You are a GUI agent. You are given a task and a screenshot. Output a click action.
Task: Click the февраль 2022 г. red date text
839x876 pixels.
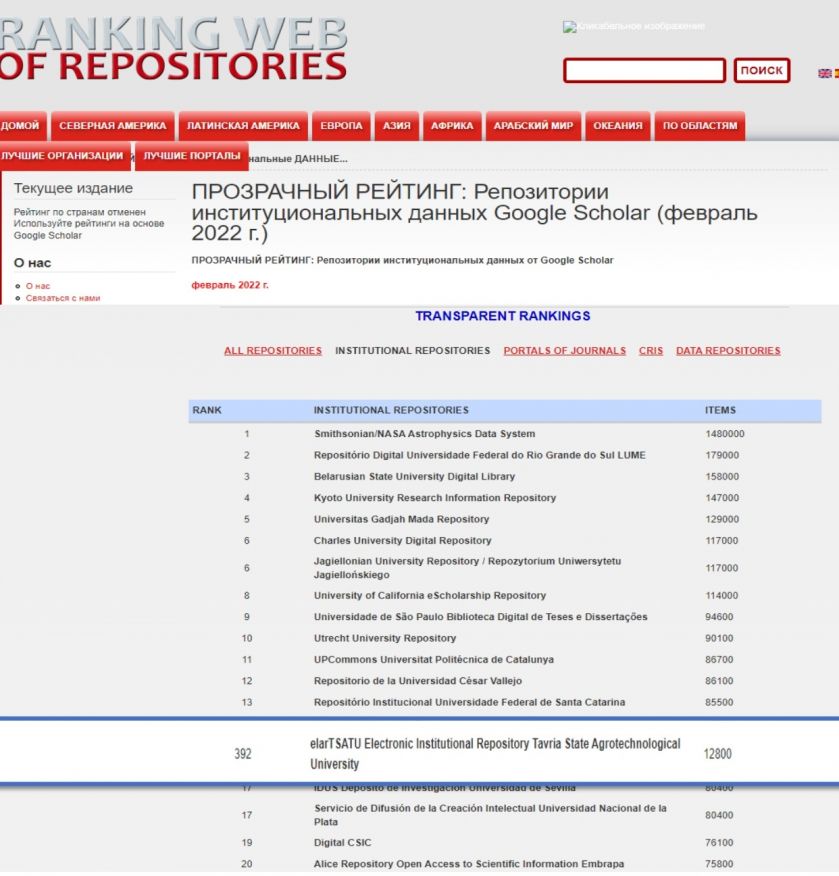point(230,285)
